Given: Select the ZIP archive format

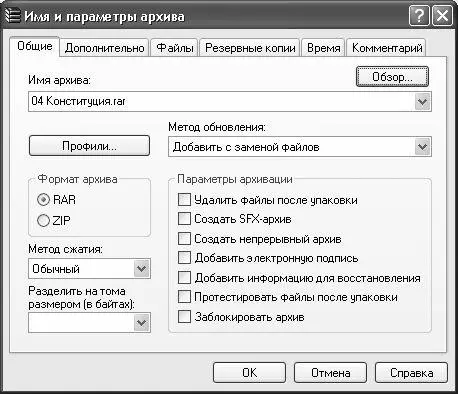Looking at the screenshot, I should [44, 220].
